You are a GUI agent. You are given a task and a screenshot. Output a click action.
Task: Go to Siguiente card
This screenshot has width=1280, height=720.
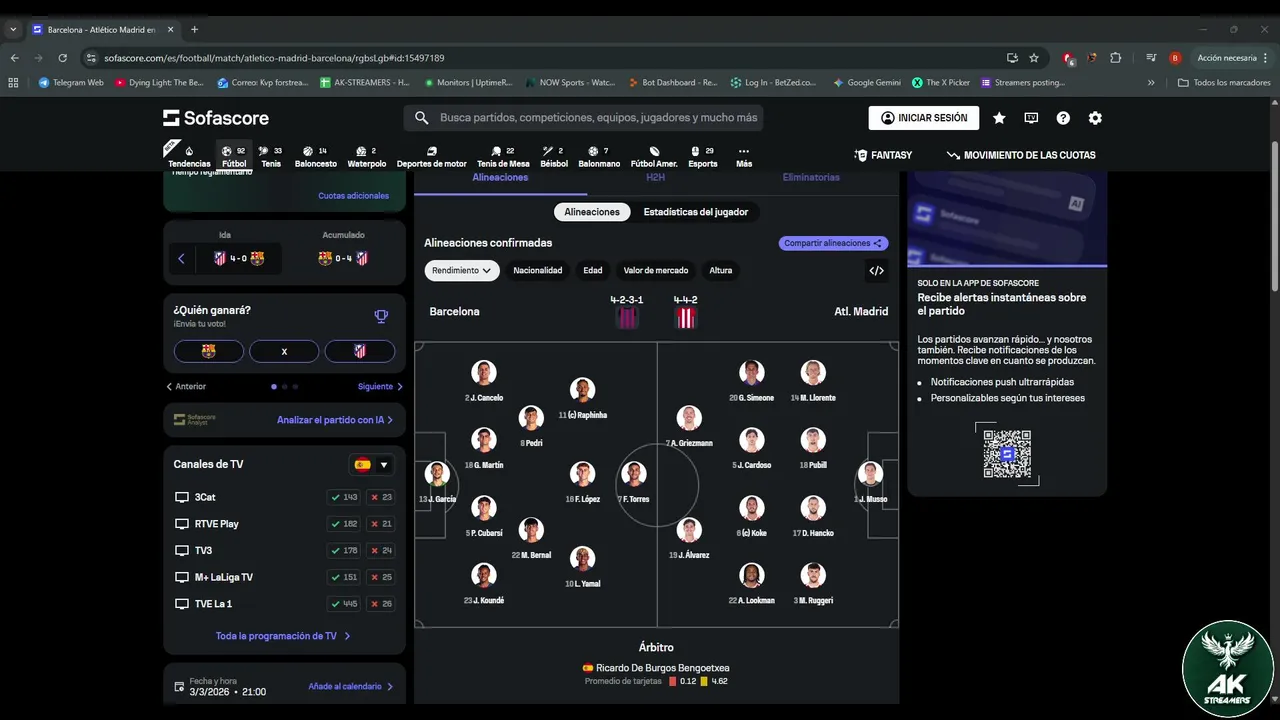[381, 386]
